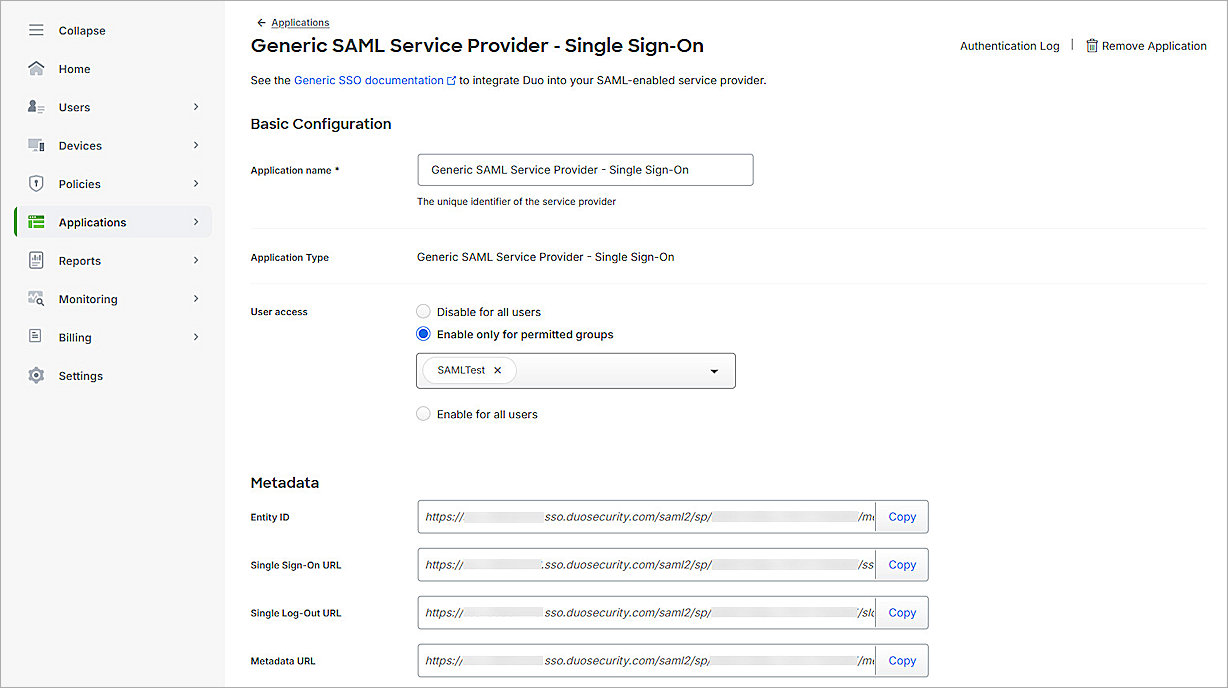Open the permitted groups dropdown arrow
Image resolution: width=1228 pixels, height=688 pixels.
(x=714, y=371)
